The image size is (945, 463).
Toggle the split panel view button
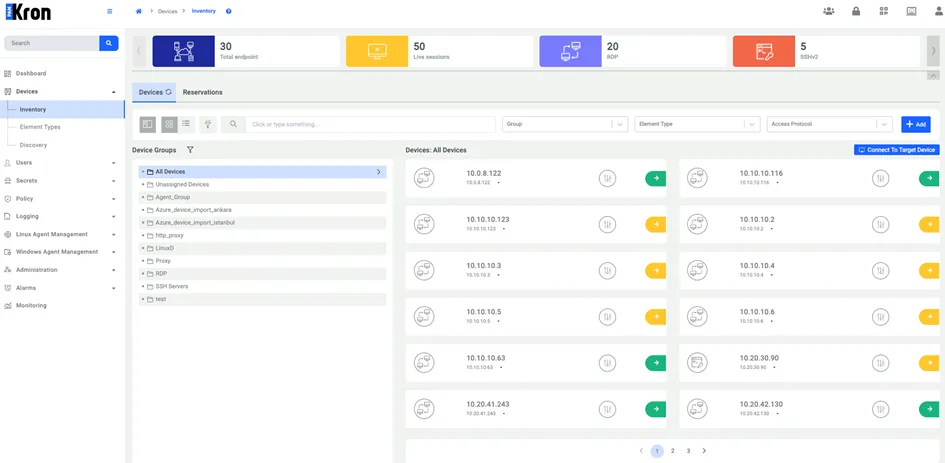[148, 124]
